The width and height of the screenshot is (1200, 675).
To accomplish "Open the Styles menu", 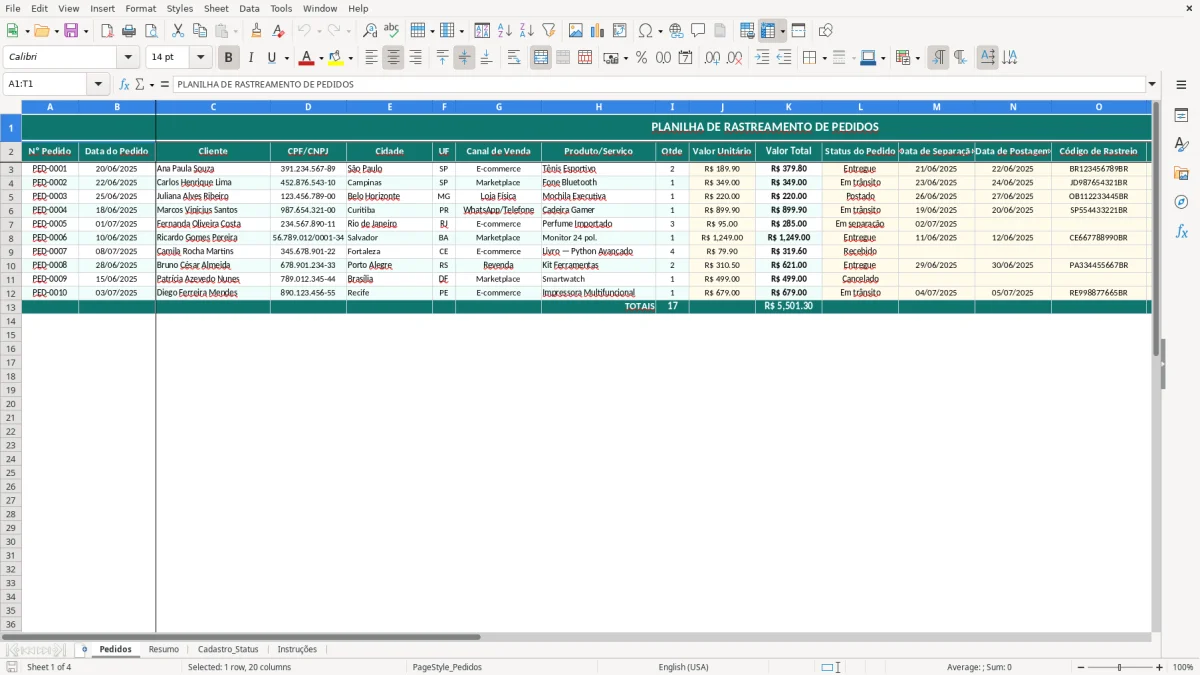I will pyautogui.click(x=180, y=8).
